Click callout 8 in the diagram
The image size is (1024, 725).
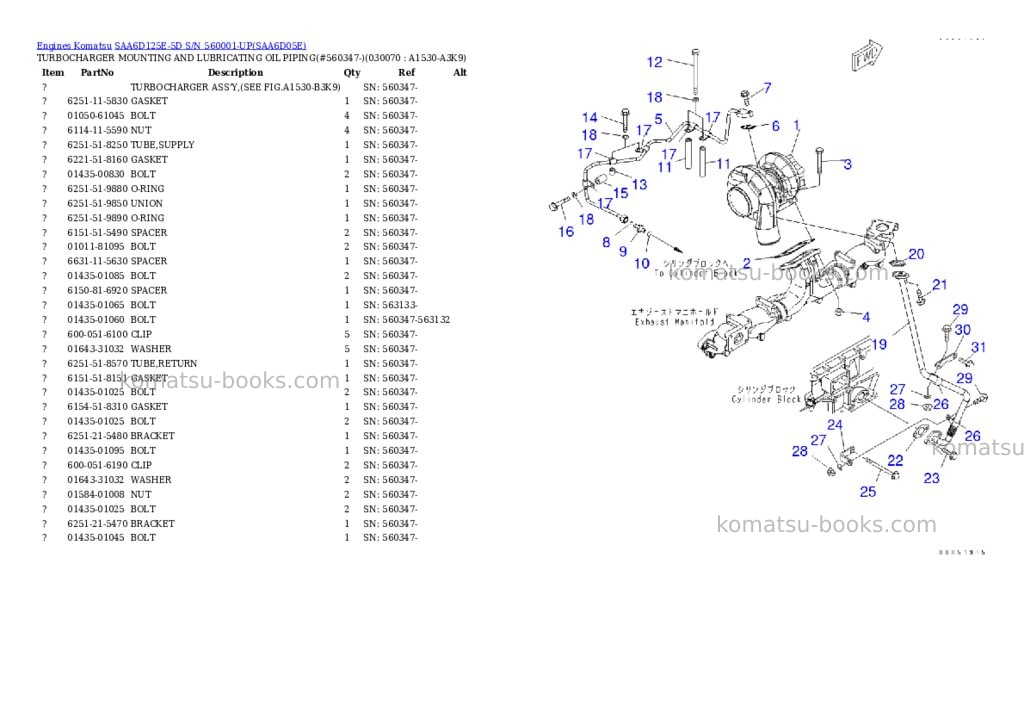(606, 243)
